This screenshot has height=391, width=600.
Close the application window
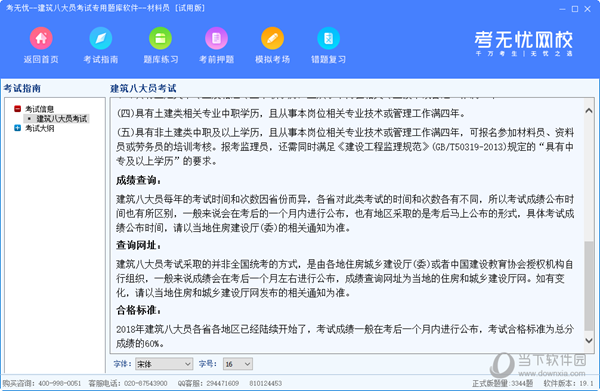(587, 9)
